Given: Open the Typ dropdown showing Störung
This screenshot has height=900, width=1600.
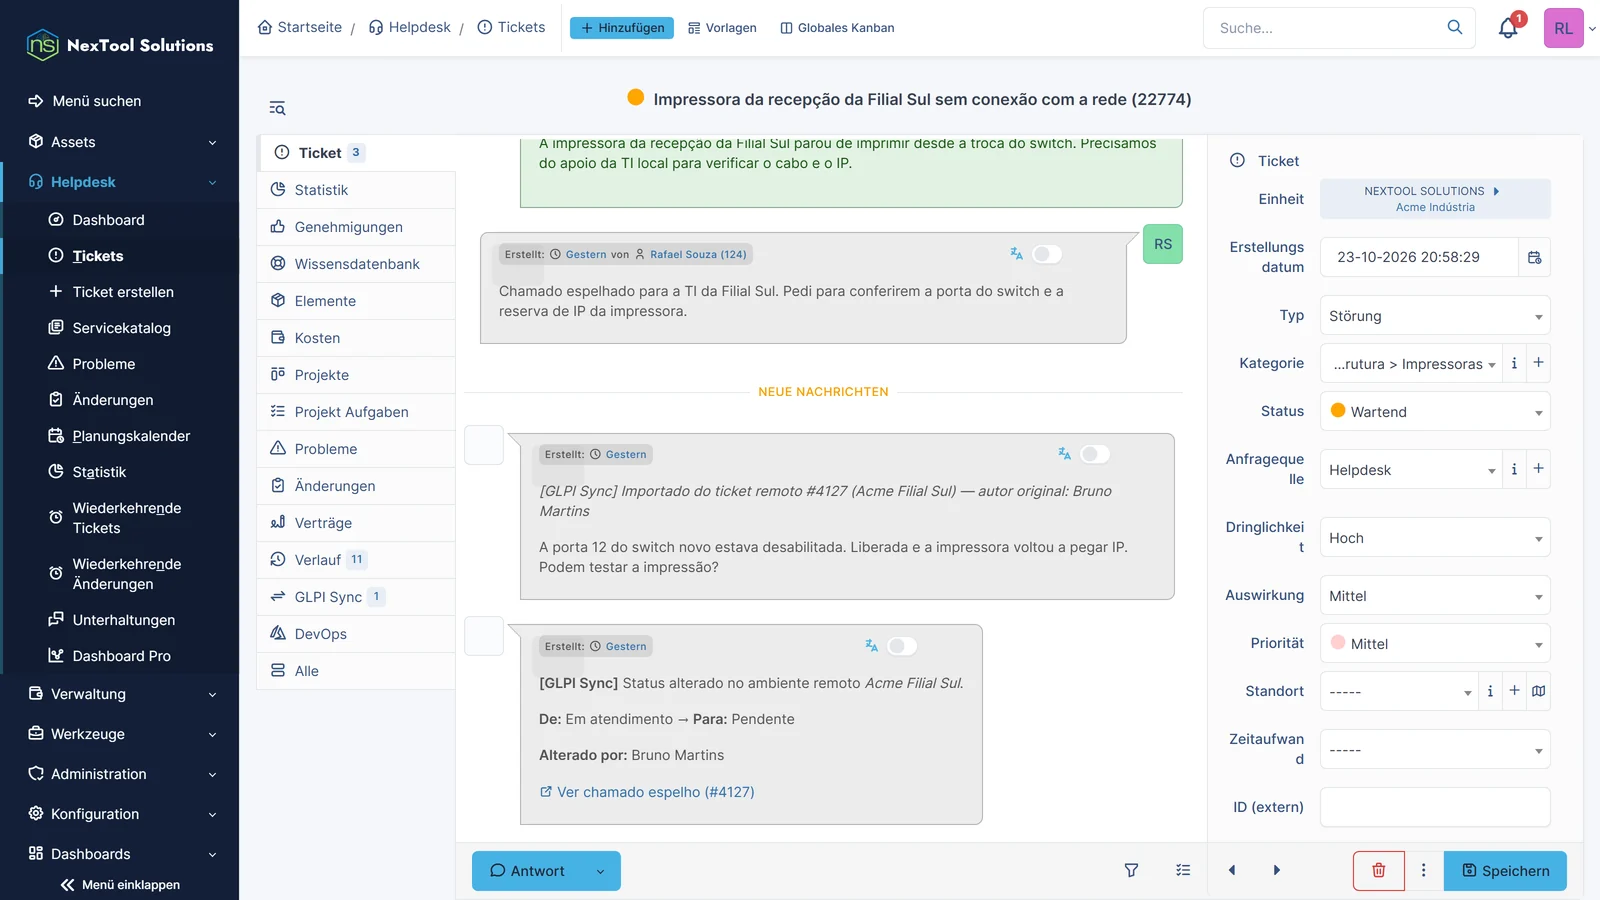Looking at the screenshot, I should [x=1435, y=316].
